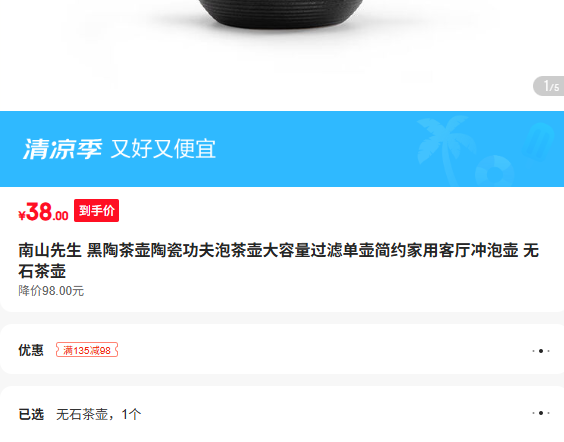Screen dimensions: 564x442
Task: Click the swim ring graphic on banner
Action: tap(494, 172)
